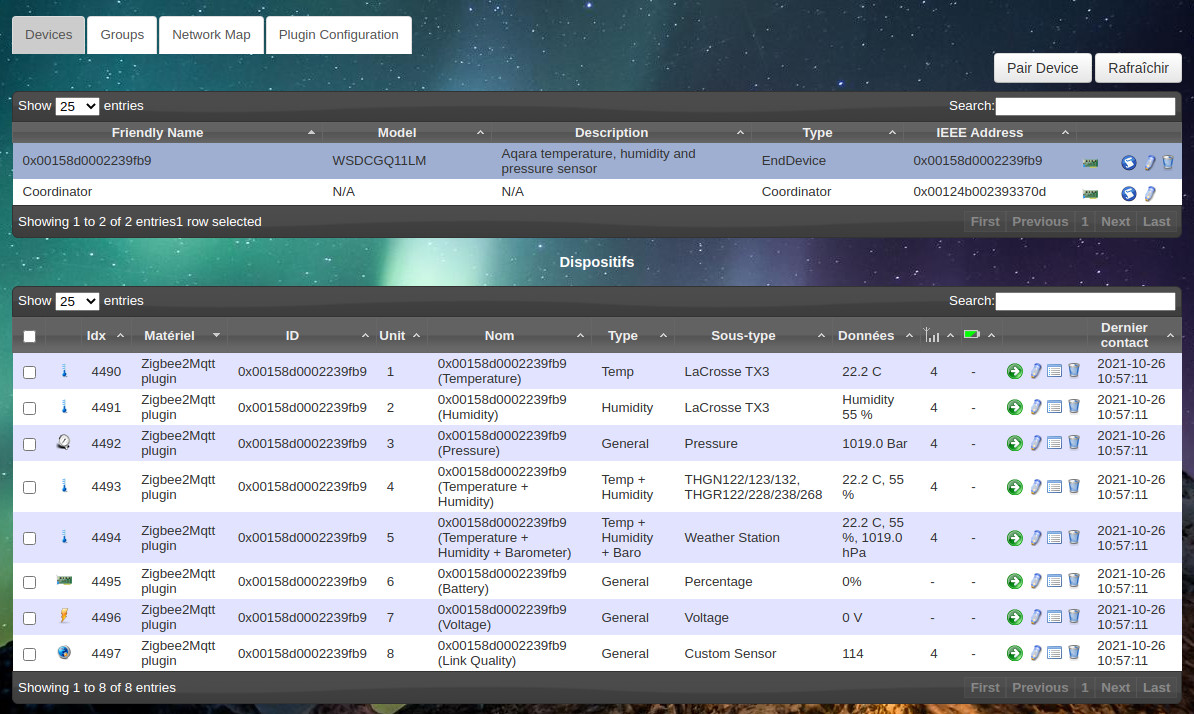This screenshot has height=714, width=1194.
Task: Tick the checkbox for device 4490
Action: pyautogui.click(x=29, y=372)
